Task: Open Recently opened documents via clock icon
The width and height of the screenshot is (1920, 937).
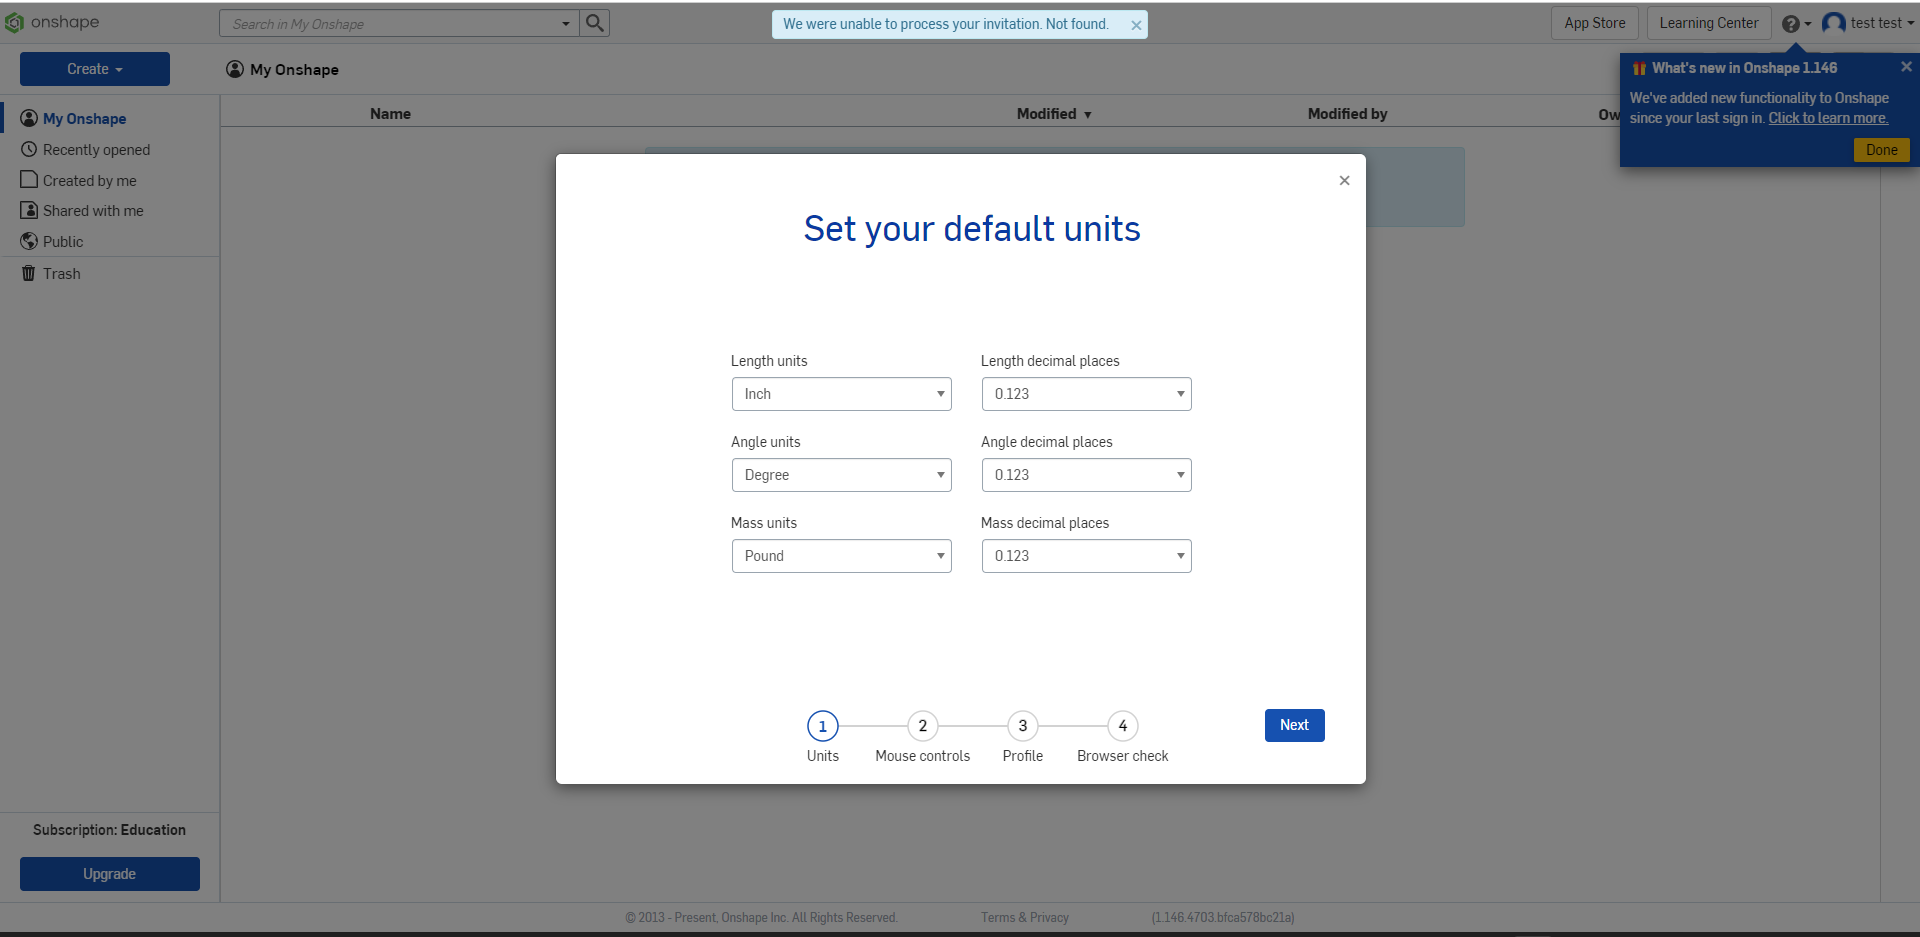Action: [96, 149]
